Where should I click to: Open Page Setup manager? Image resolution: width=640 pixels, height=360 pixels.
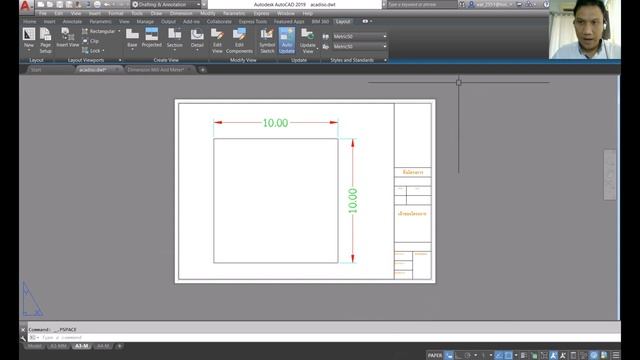(45, 40)
